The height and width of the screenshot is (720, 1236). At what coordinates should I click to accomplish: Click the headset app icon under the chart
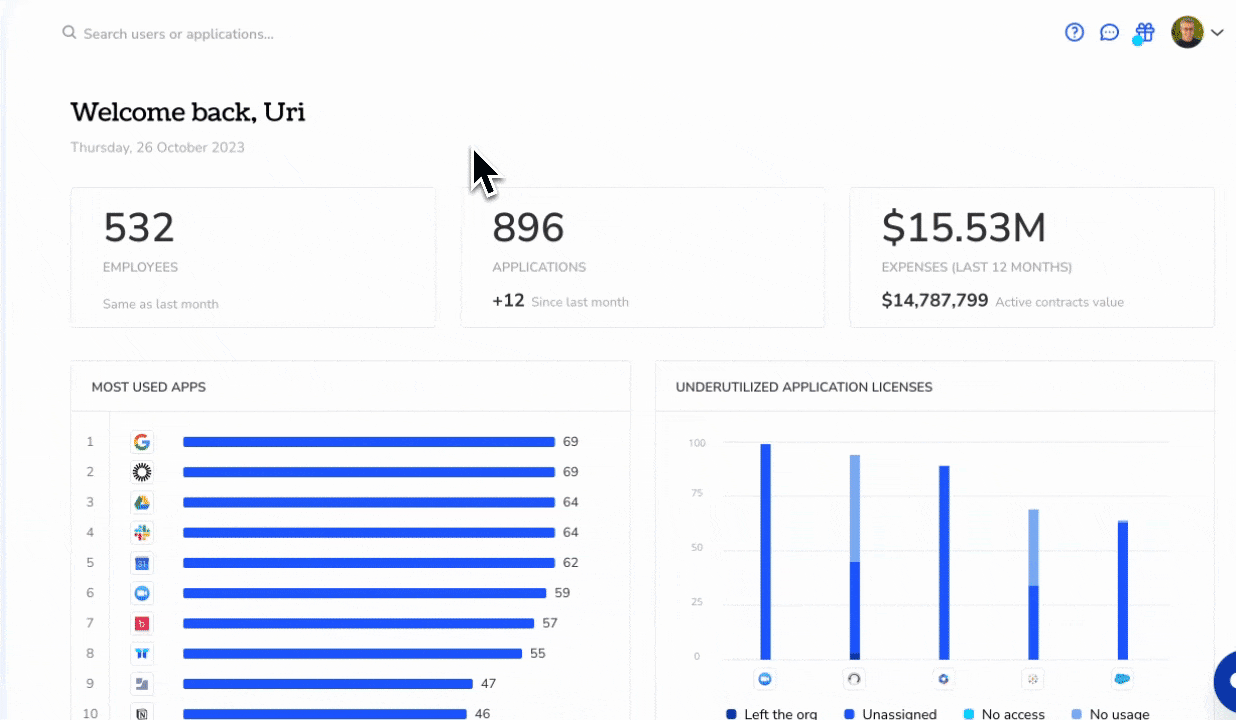point(854,679)
